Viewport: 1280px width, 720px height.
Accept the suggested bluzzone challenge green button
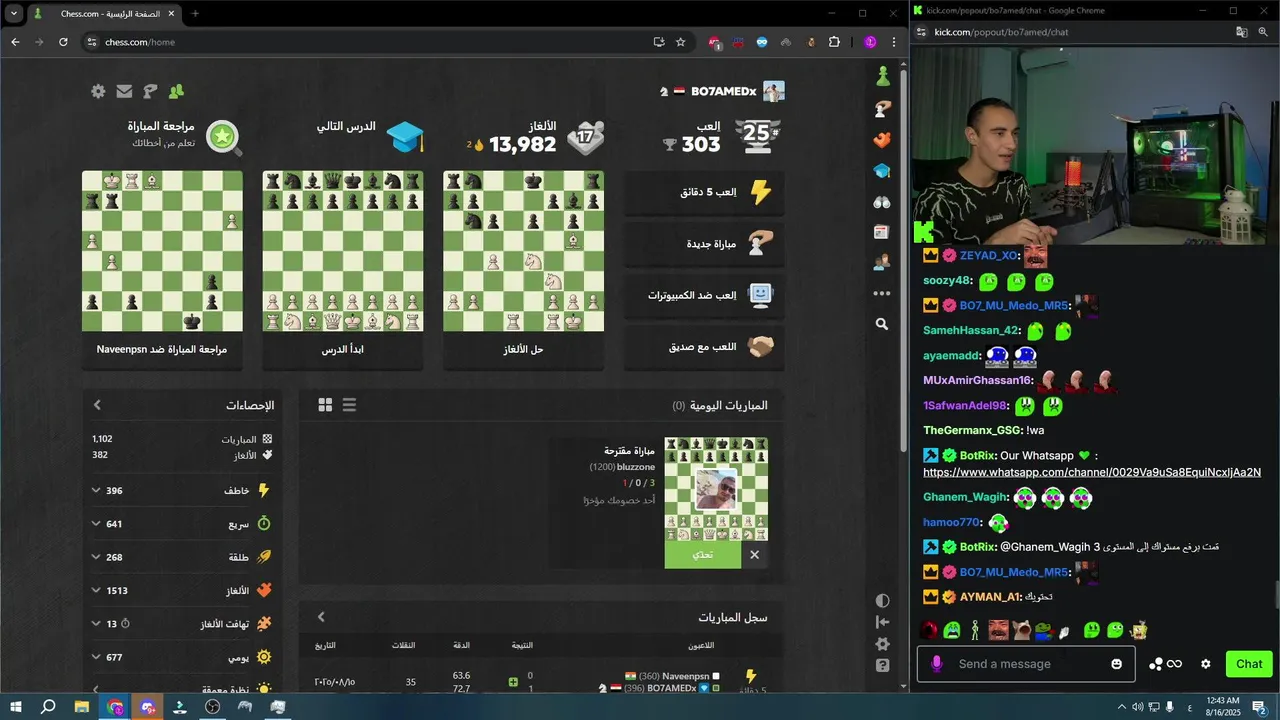pos(703,555)
